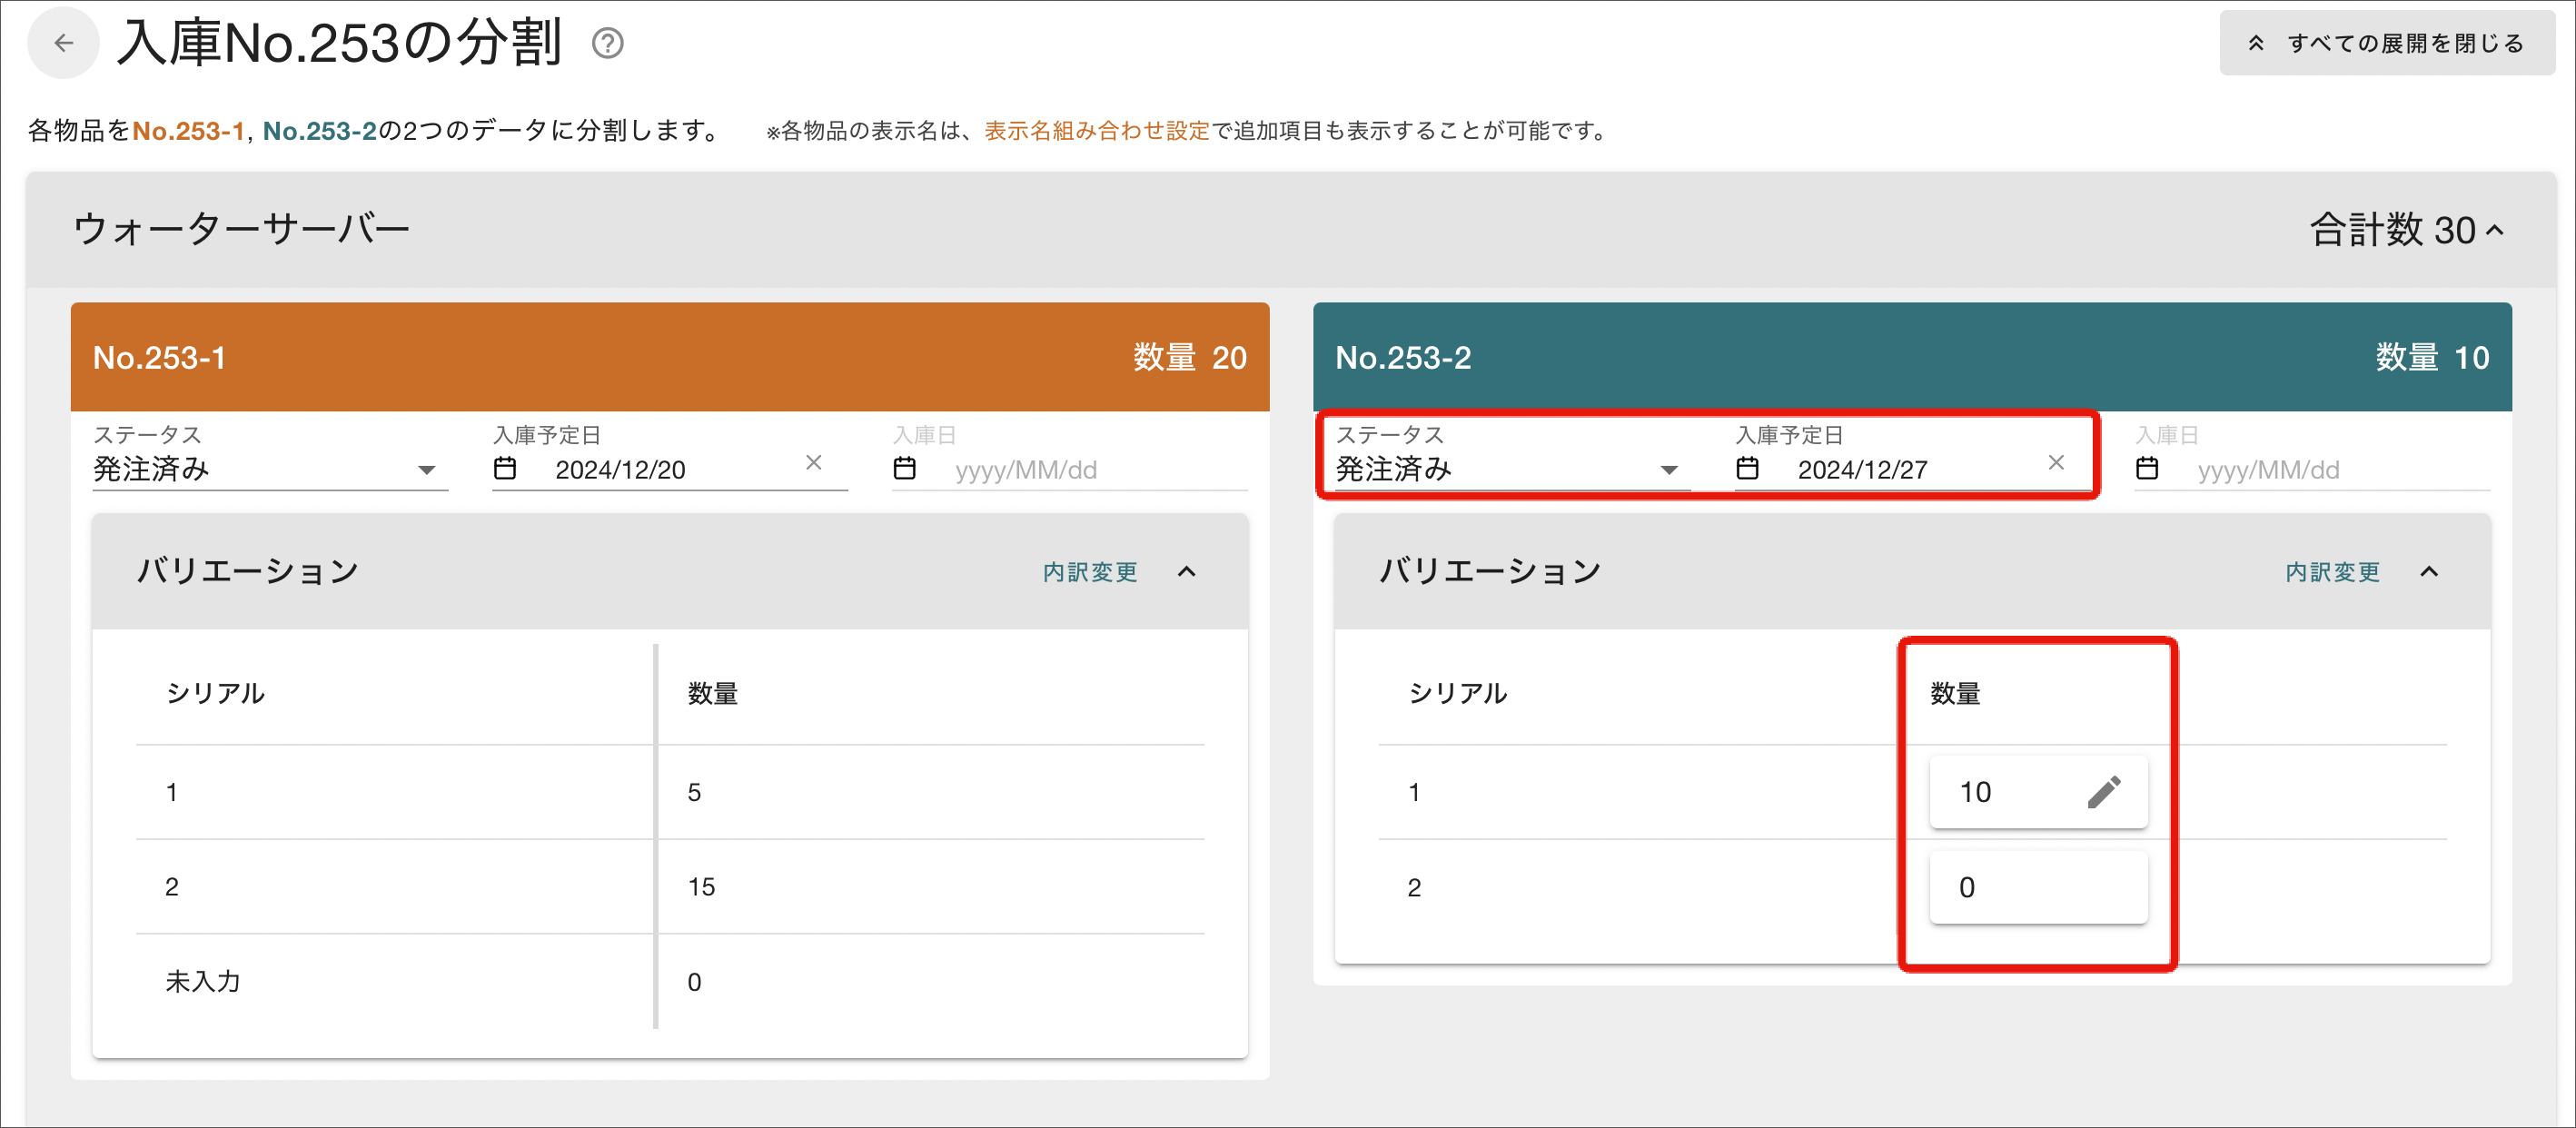The width and height of the screenshot is (2576, 1128).
Task: Collapse バリエーション panel of No.253-2
Action: pyautogui.click(x=2429, y=572)
